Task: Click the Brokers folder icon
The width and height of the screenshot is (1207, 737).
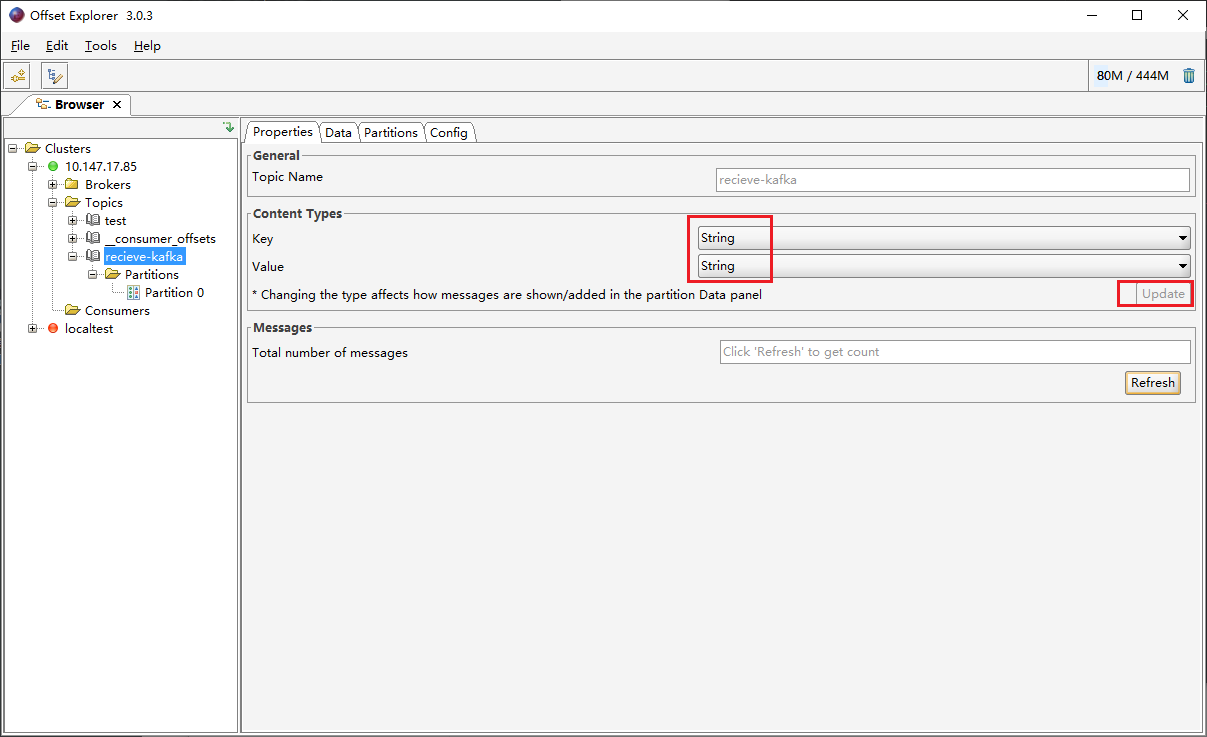Action: tap(72, 185)
